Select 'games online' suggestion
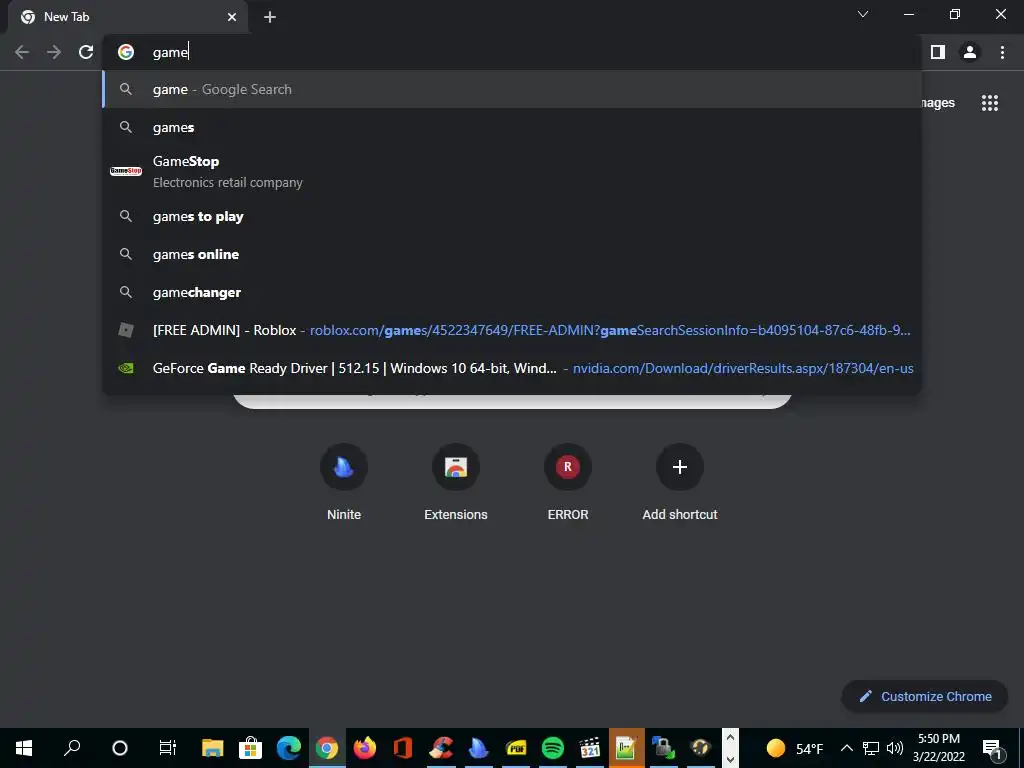1024x768 pixels. pyautogui.click(x=513, y=254)
